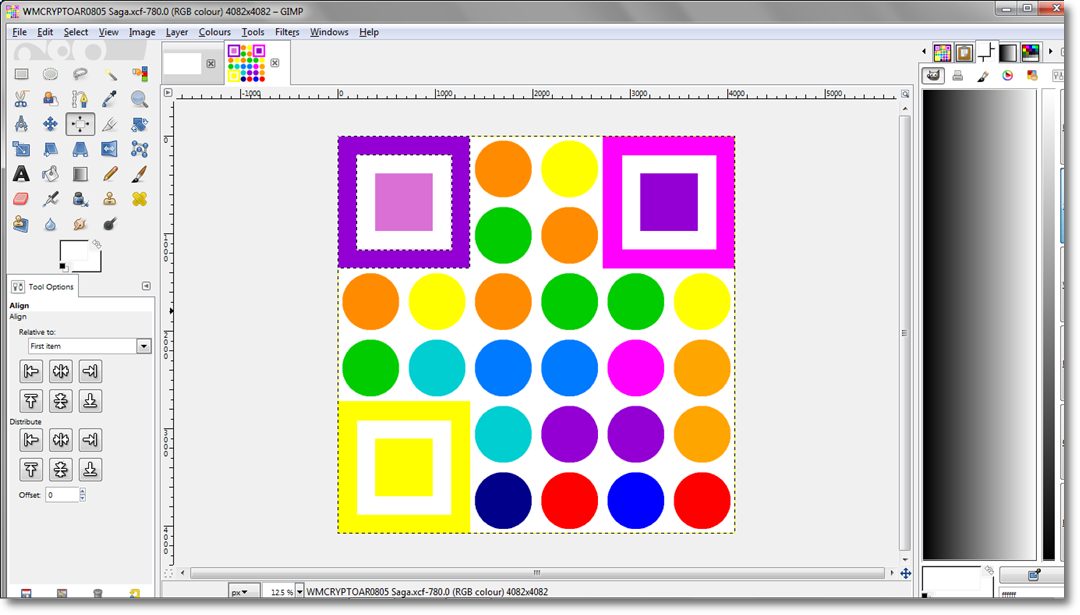Select the Eraser tool
Viewport: 1080px width, 615px height.
(21, 199)
